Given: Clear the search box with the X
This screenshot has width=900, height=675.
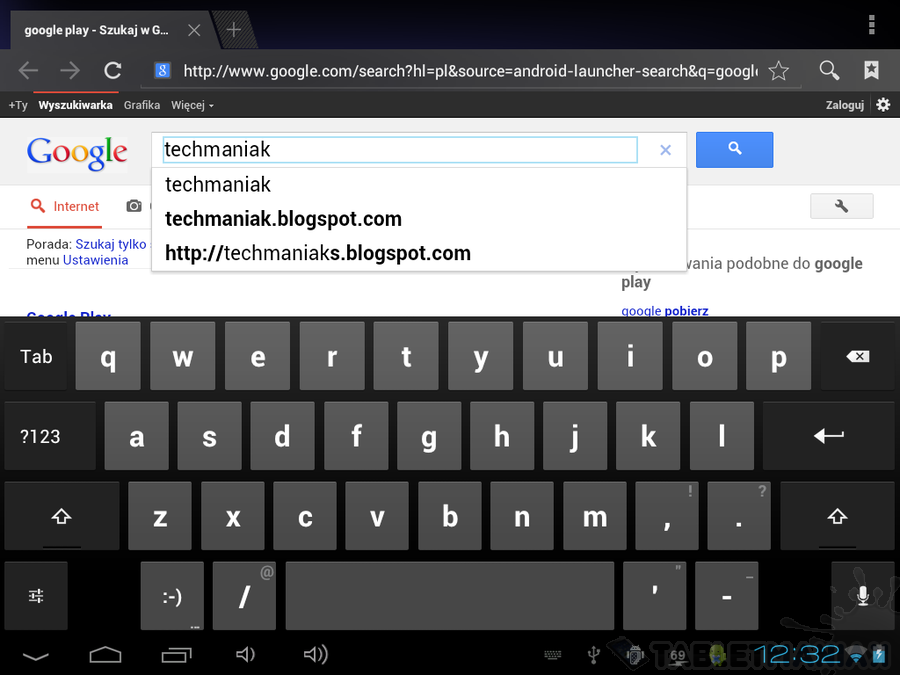Looking at the screenshot, I should pyautogui.click(x=665, y=150).
